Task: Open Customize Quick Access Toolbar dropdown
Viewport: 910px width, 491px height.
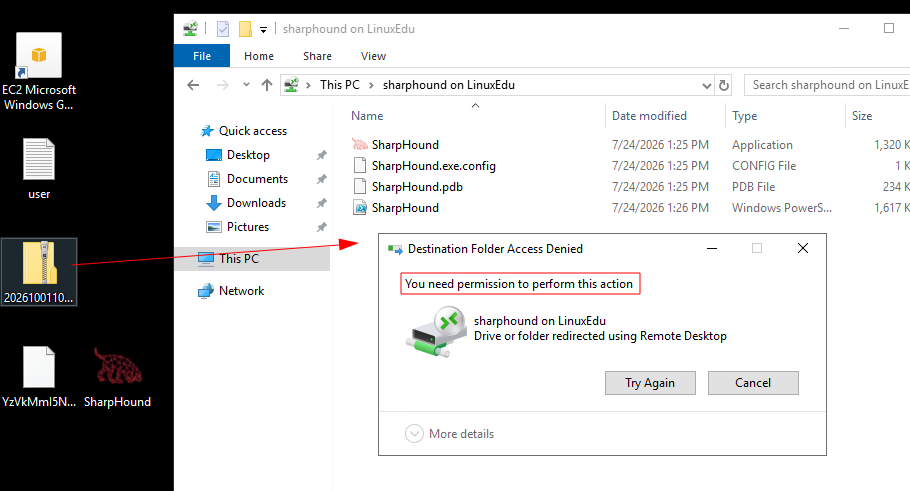Action: tap(263, 29)
